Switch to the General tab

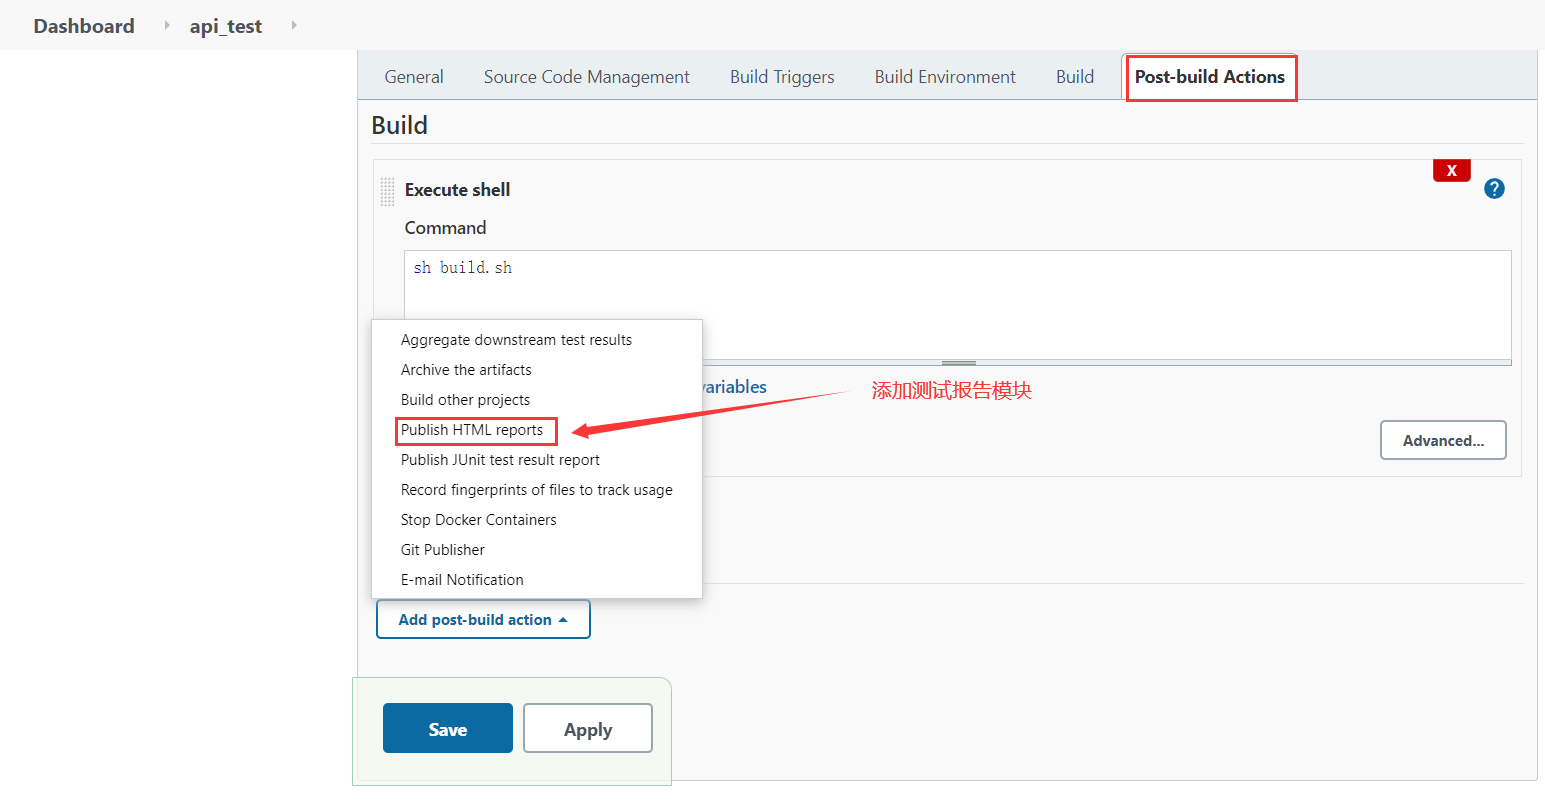pos(414,77)
